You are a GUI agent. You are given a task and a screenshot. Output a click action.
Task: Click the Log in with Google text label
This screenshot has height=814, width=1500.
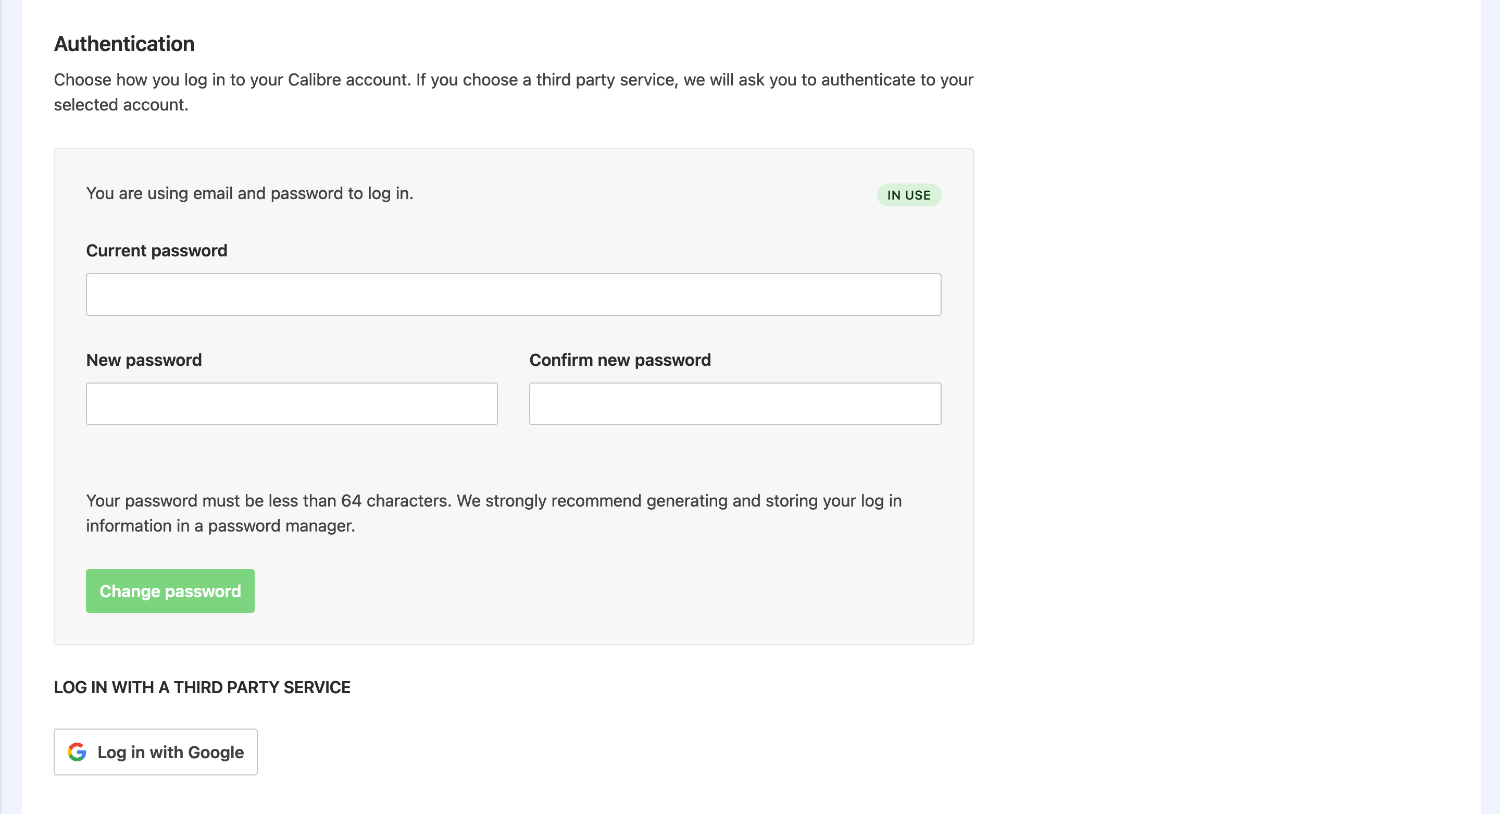click(x=168, y=752)
